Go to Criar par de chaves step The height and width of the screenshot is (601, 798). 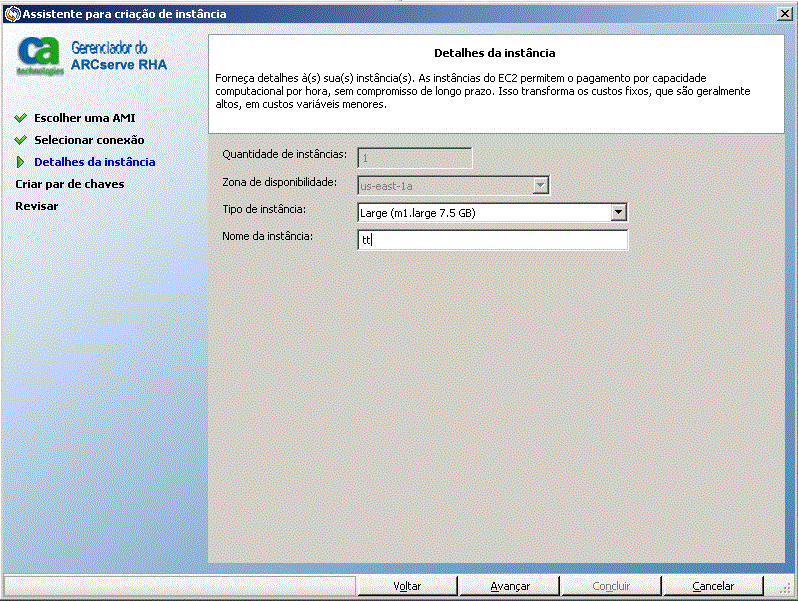point(70,184)
